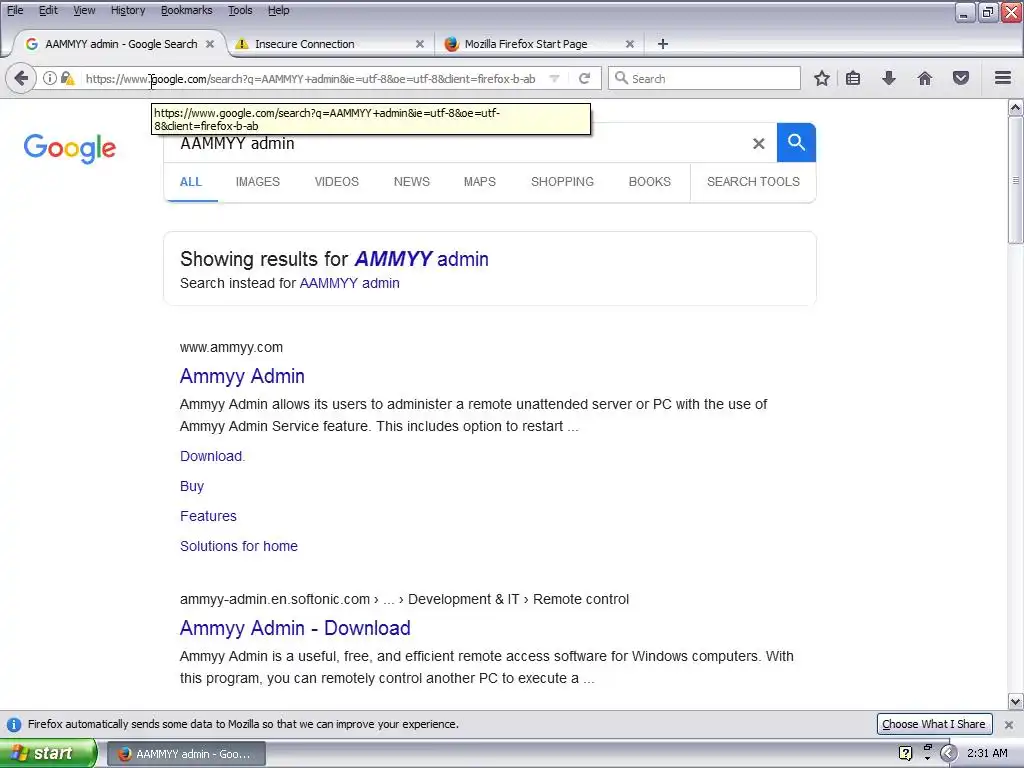Expand hidden system tray icons arrow
The height and width of the screenshot is (768, 1024).
pos(948,753)
